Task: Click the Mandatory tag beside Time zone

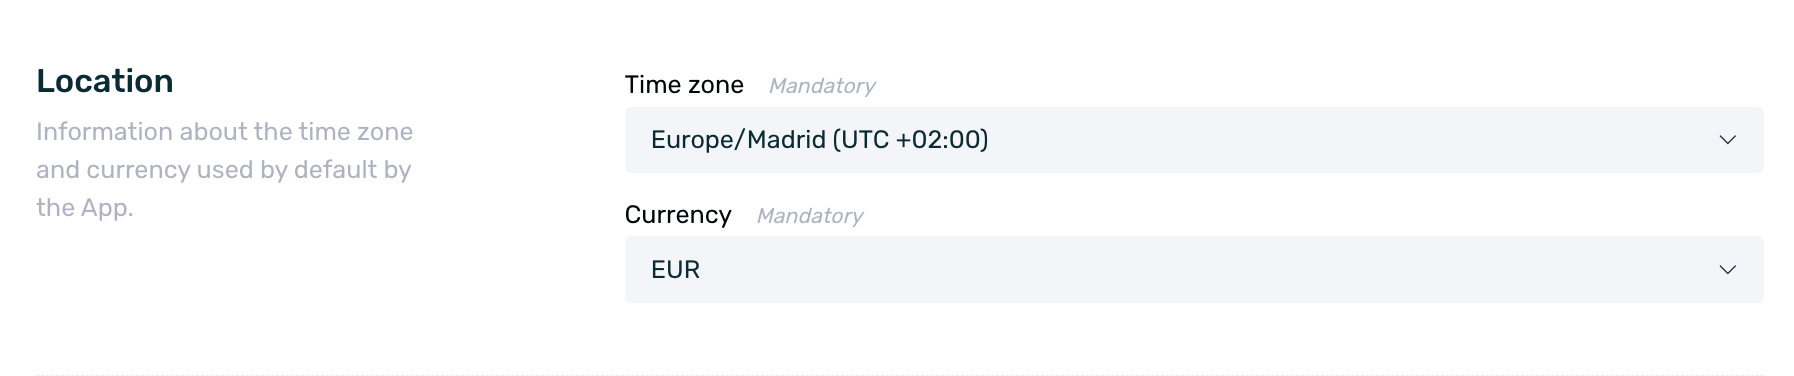Action: click(x=822, y=86)
